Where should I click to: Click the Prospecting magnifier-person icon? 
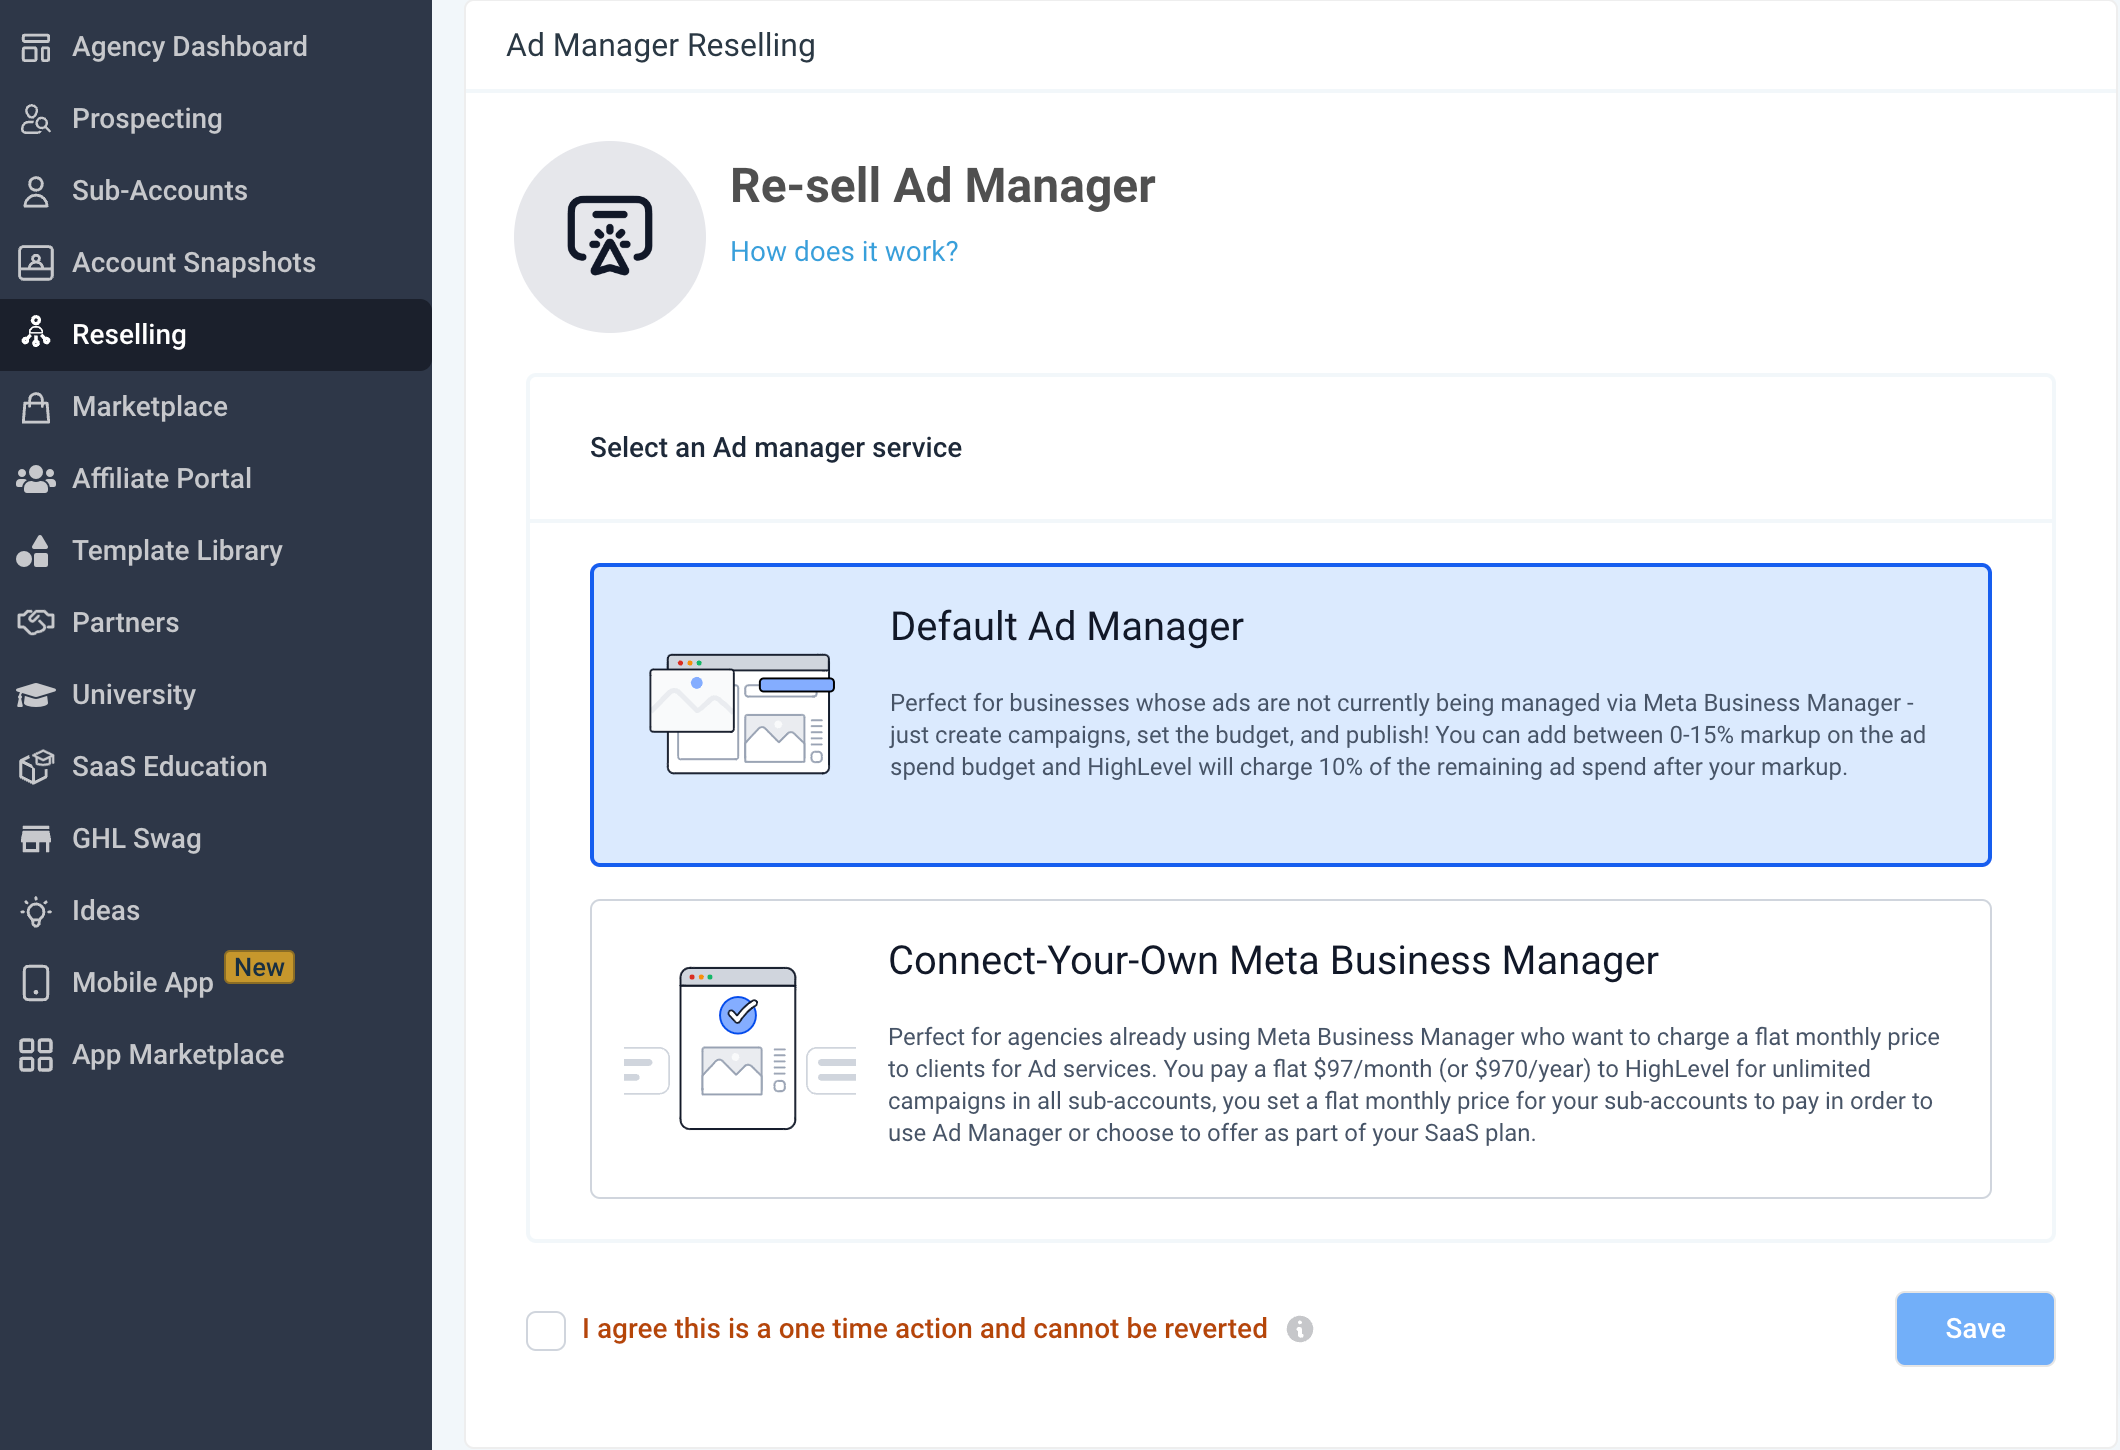(x=36, y=119)
